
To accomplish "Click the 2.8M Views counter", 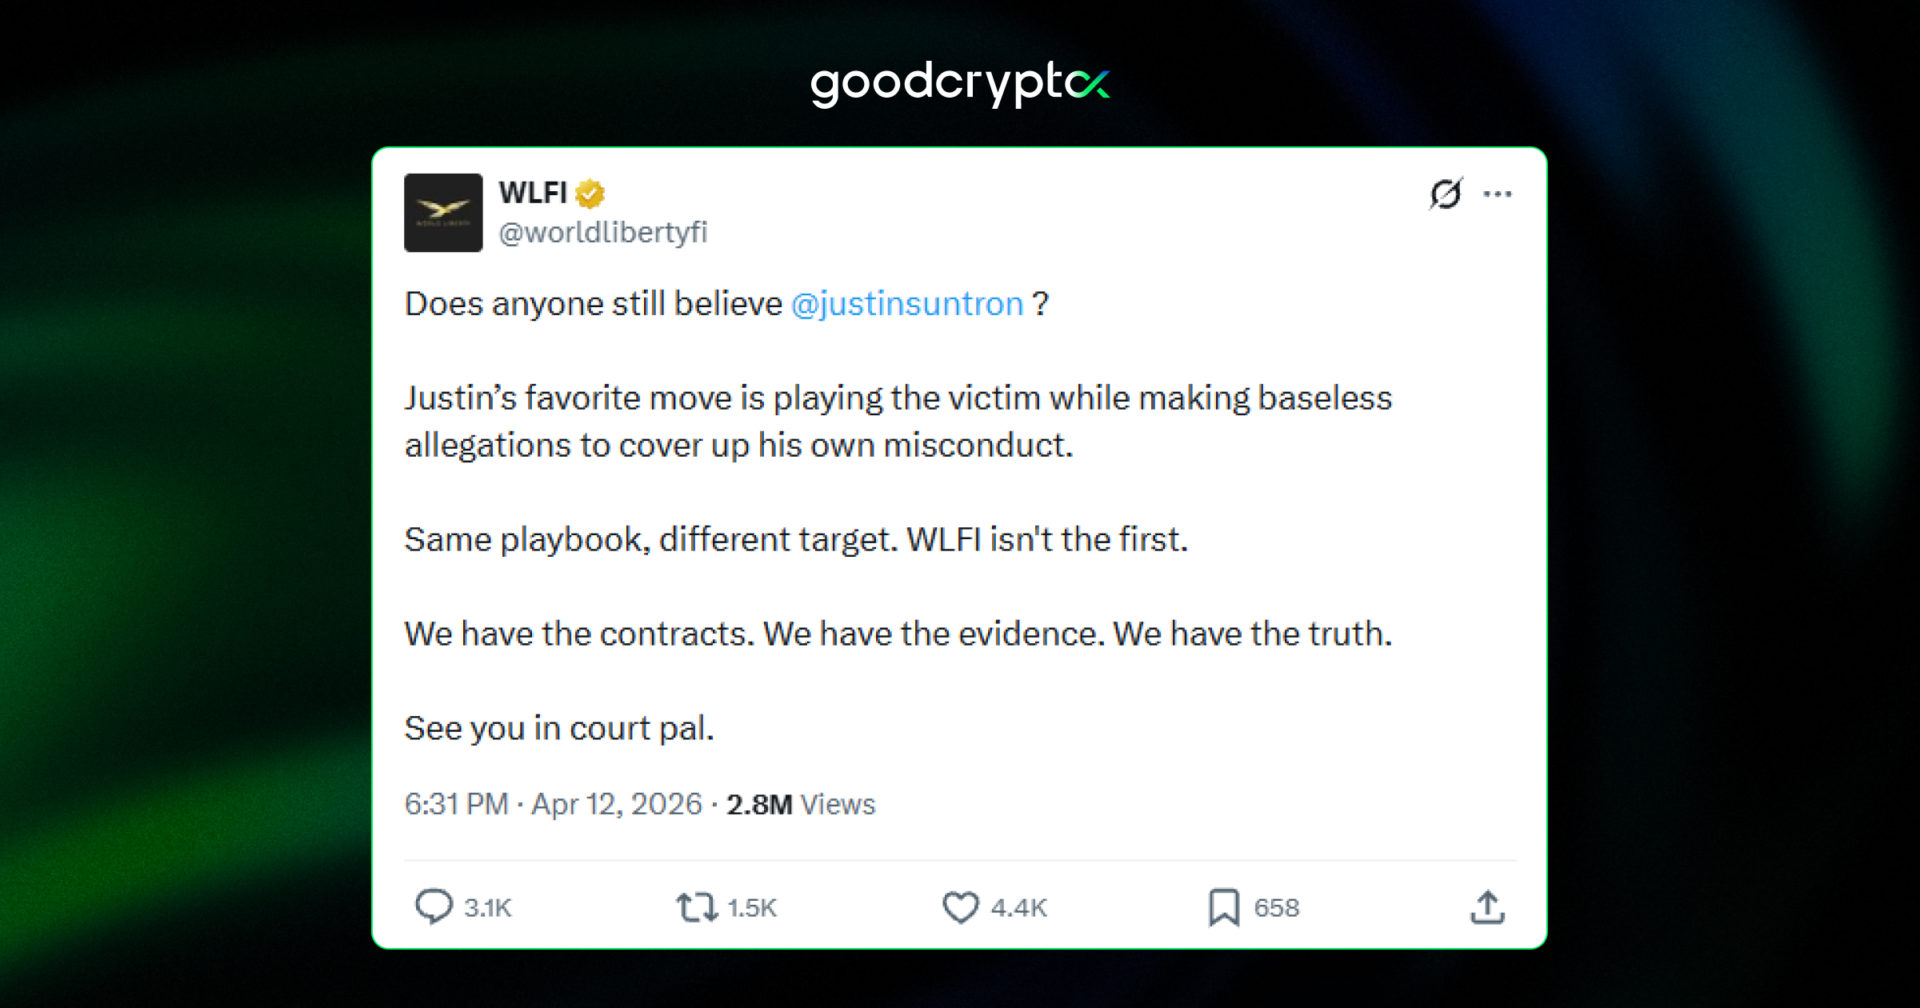I will (x=800, y=804).
